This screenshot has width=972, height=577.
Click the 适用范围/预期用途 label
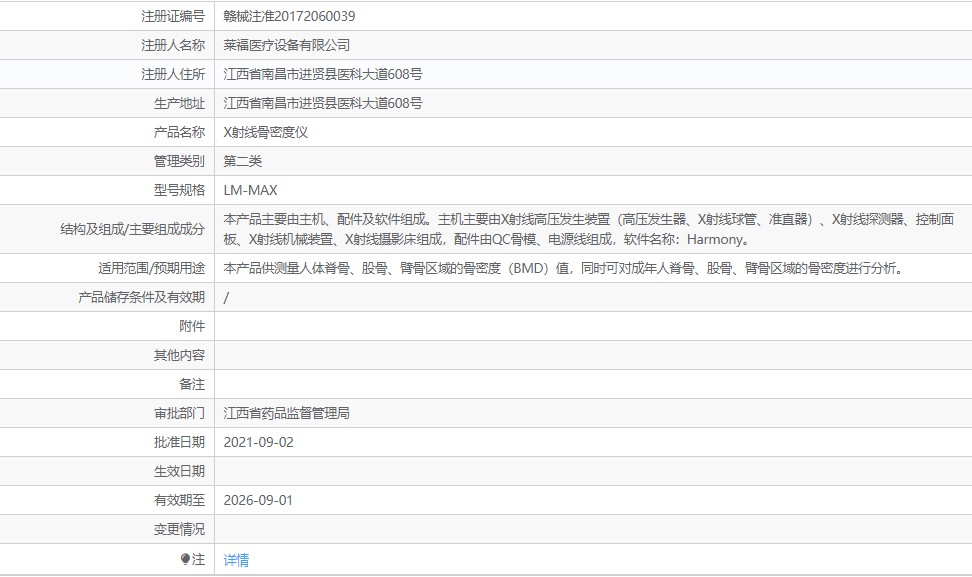click(x=151, y=268)
